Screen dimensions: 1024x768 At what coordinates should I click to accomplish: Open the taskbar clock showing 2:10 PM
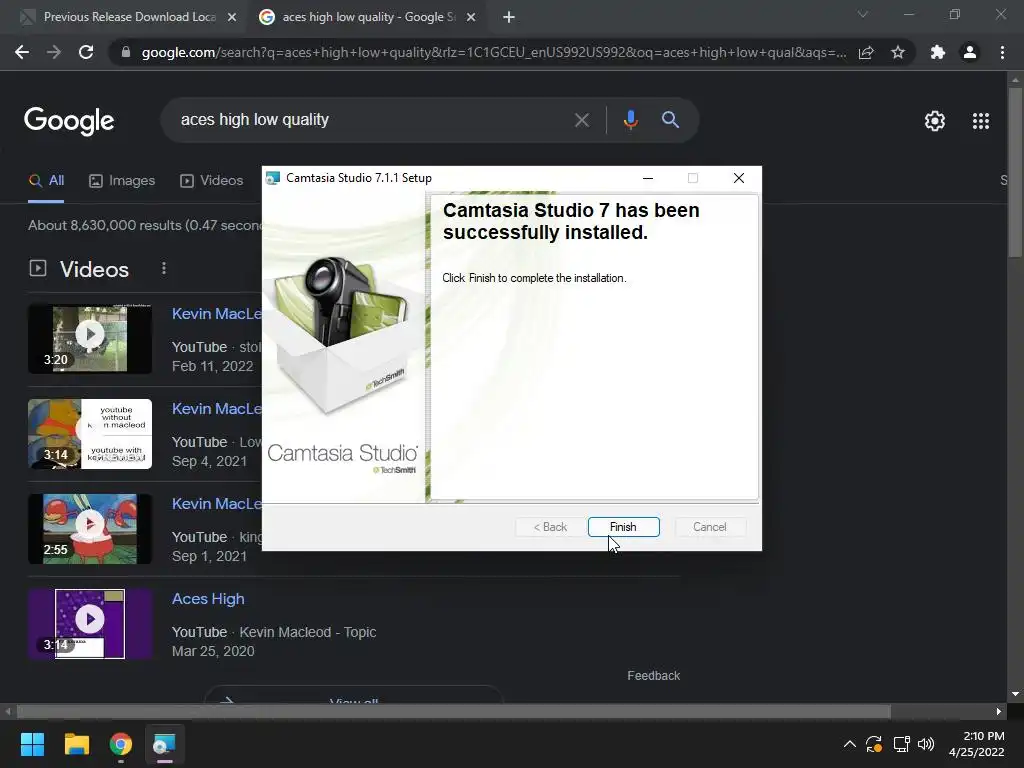point(976,744)
